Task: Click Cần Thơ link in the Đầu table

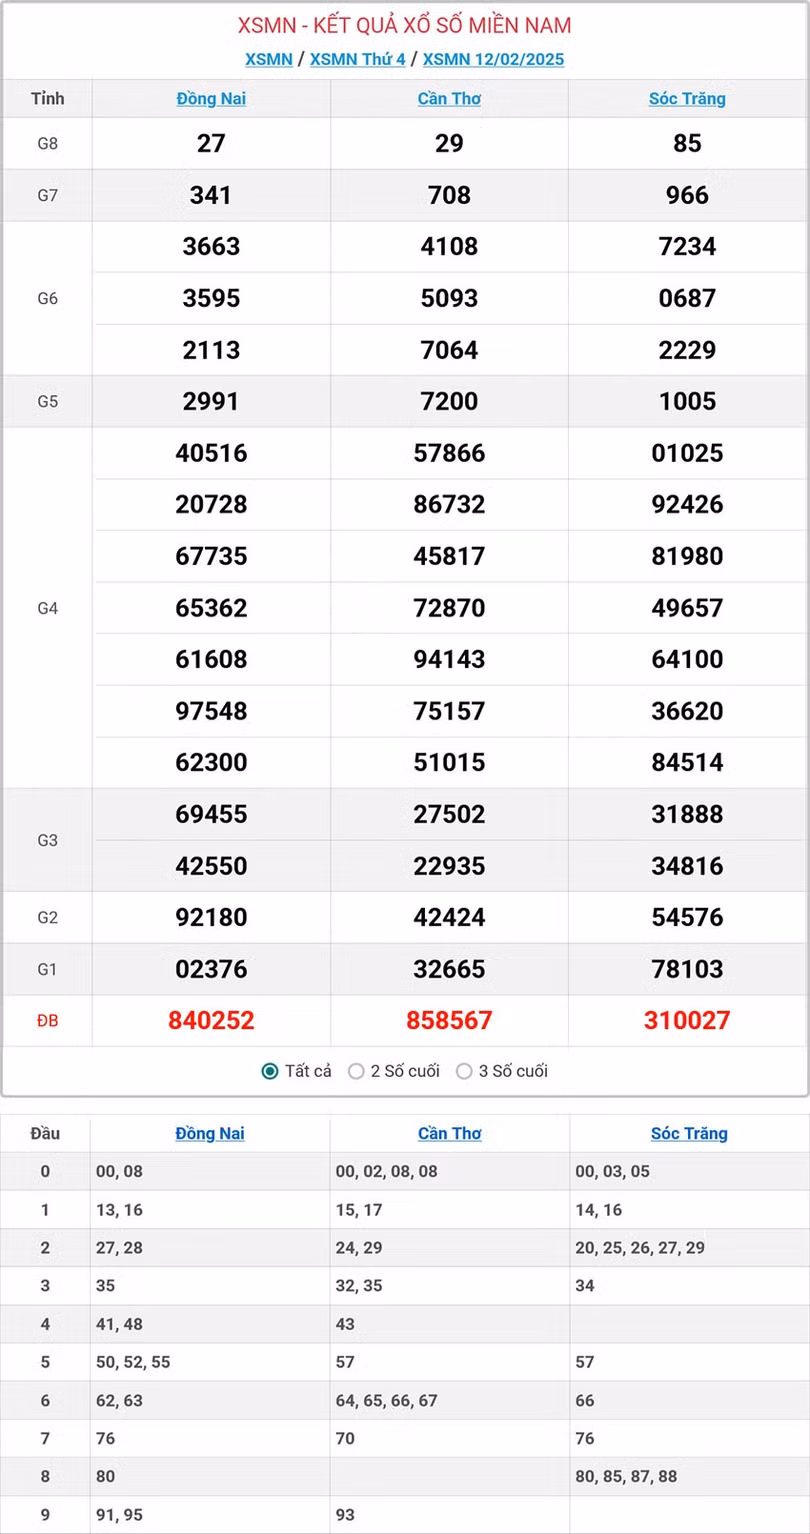Action: 450,1133
